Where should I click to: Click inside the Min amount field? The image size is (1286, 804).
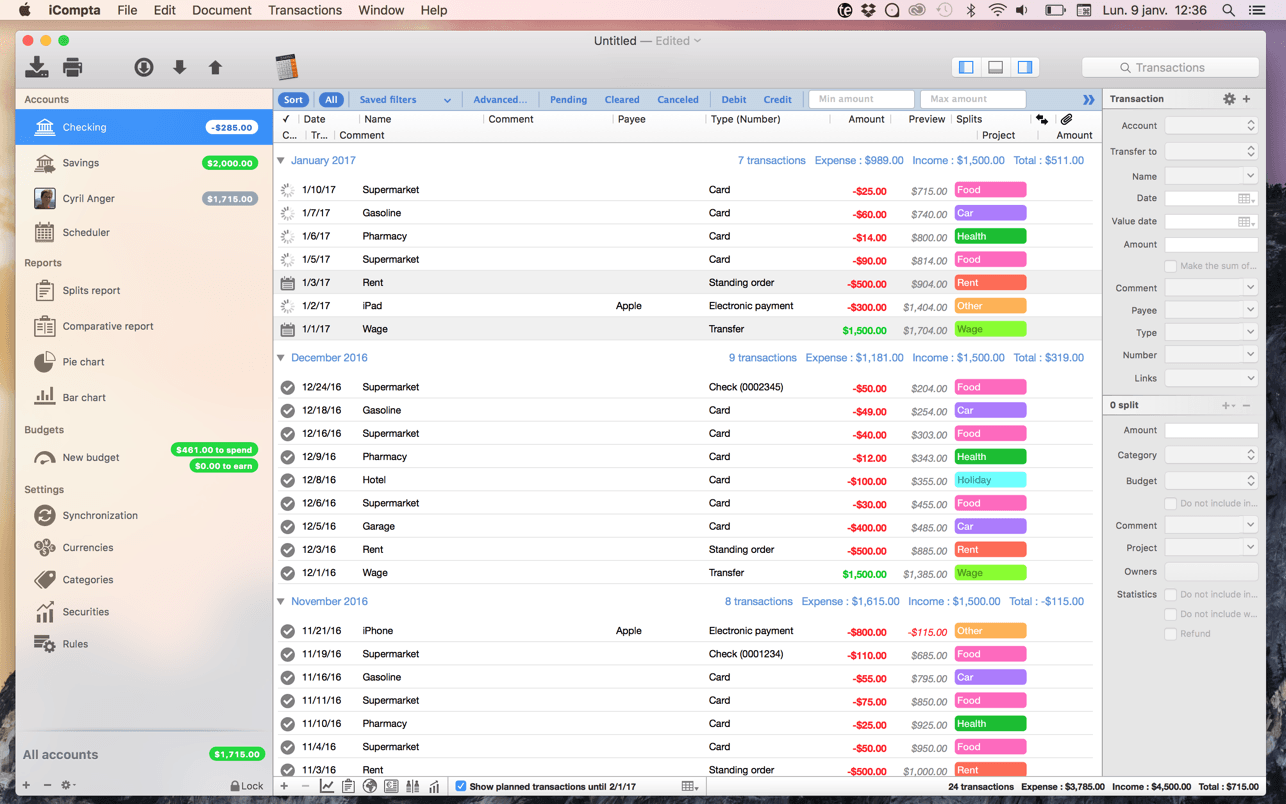[x=860, y=99]
